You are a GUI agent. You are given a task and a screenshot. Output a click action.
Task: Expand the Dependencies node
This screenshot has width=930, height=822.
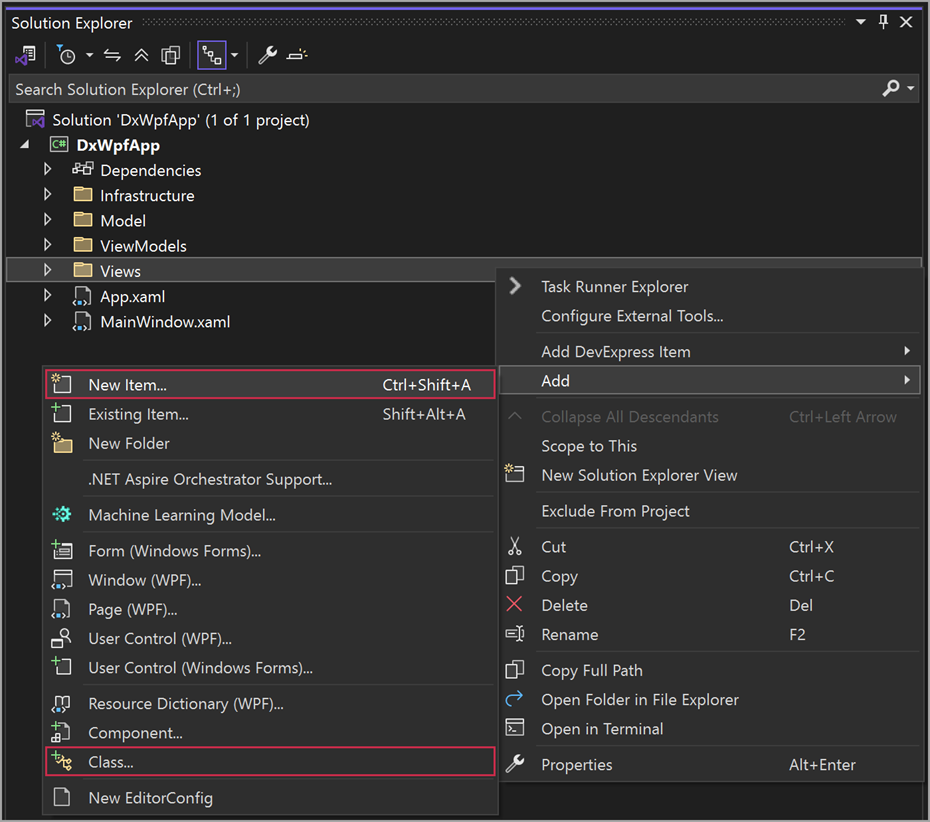(x=48, y=170)
